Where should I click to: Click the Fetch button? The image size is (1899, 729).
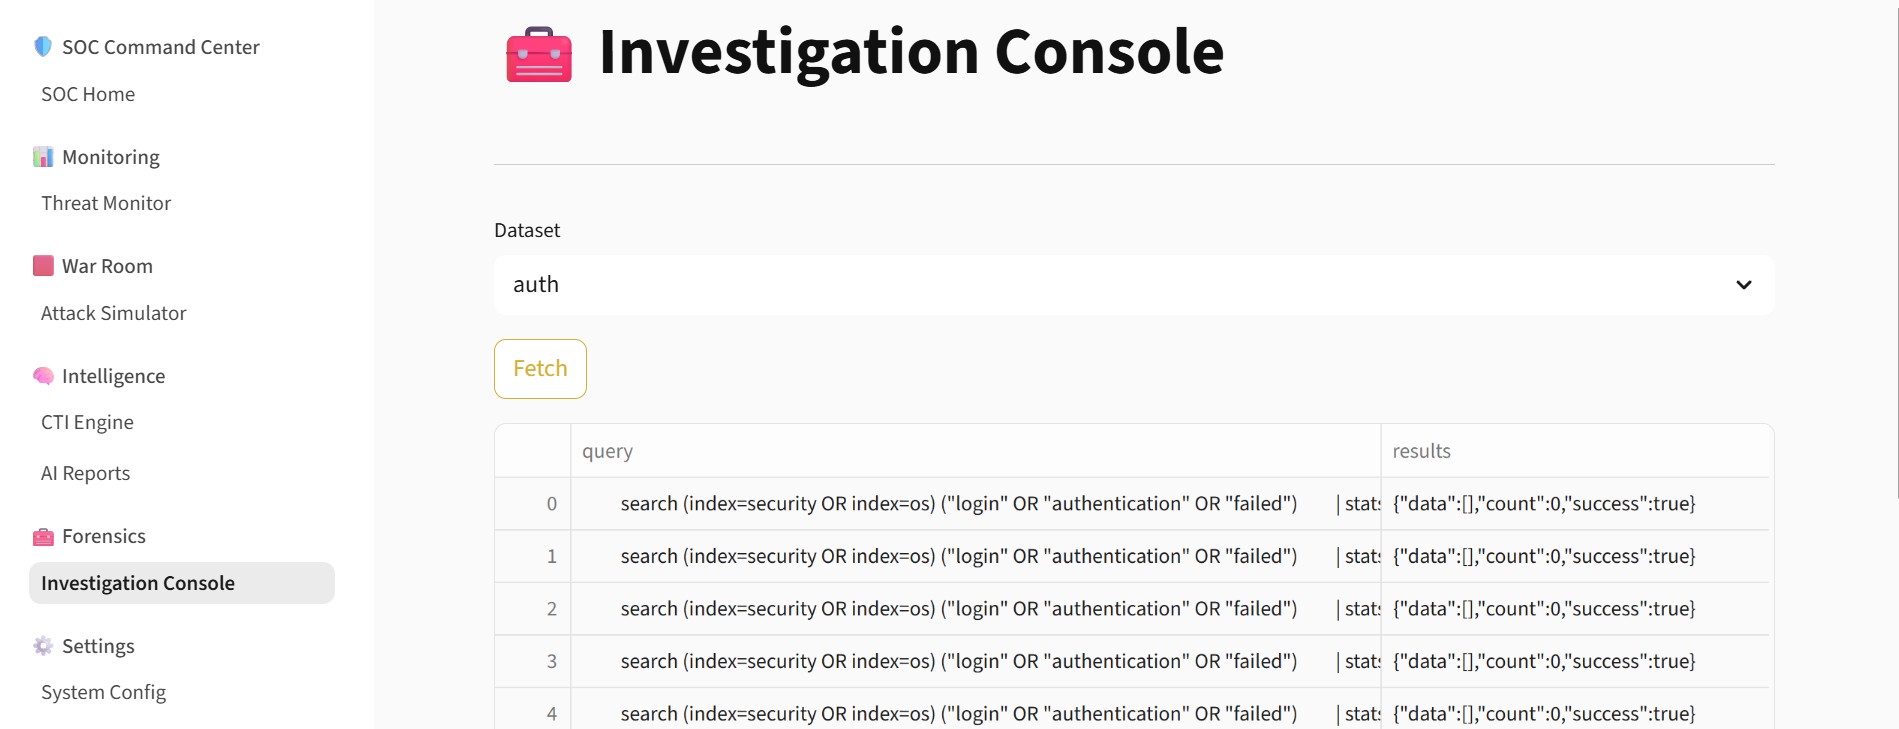pyautogui.click(x=540, y=369)
